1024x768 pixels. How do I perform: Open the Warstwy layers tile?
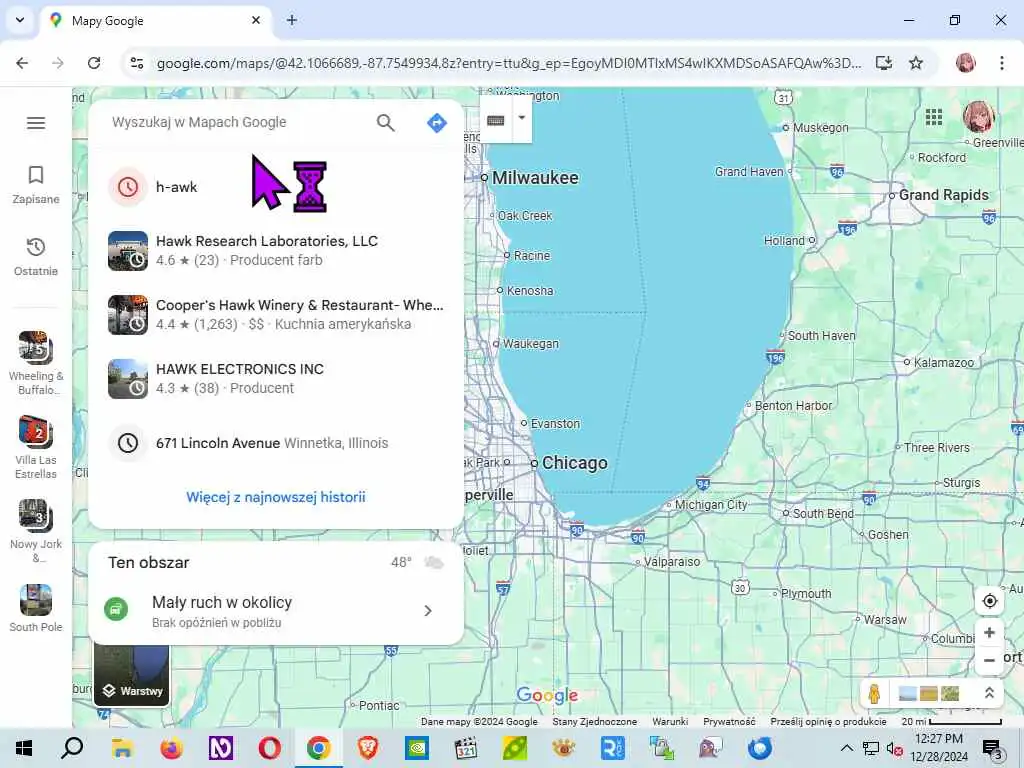point(132,675)
